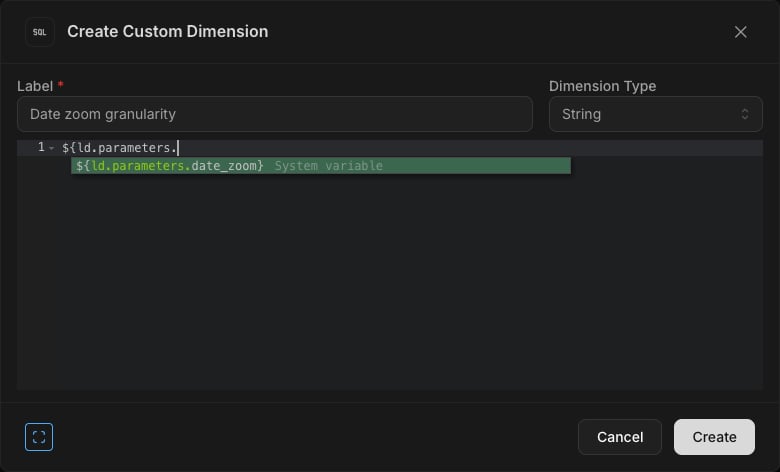Screen dimensions: 780x472
Task: Click the SQL badge icon
Action: tap(40, 32)
